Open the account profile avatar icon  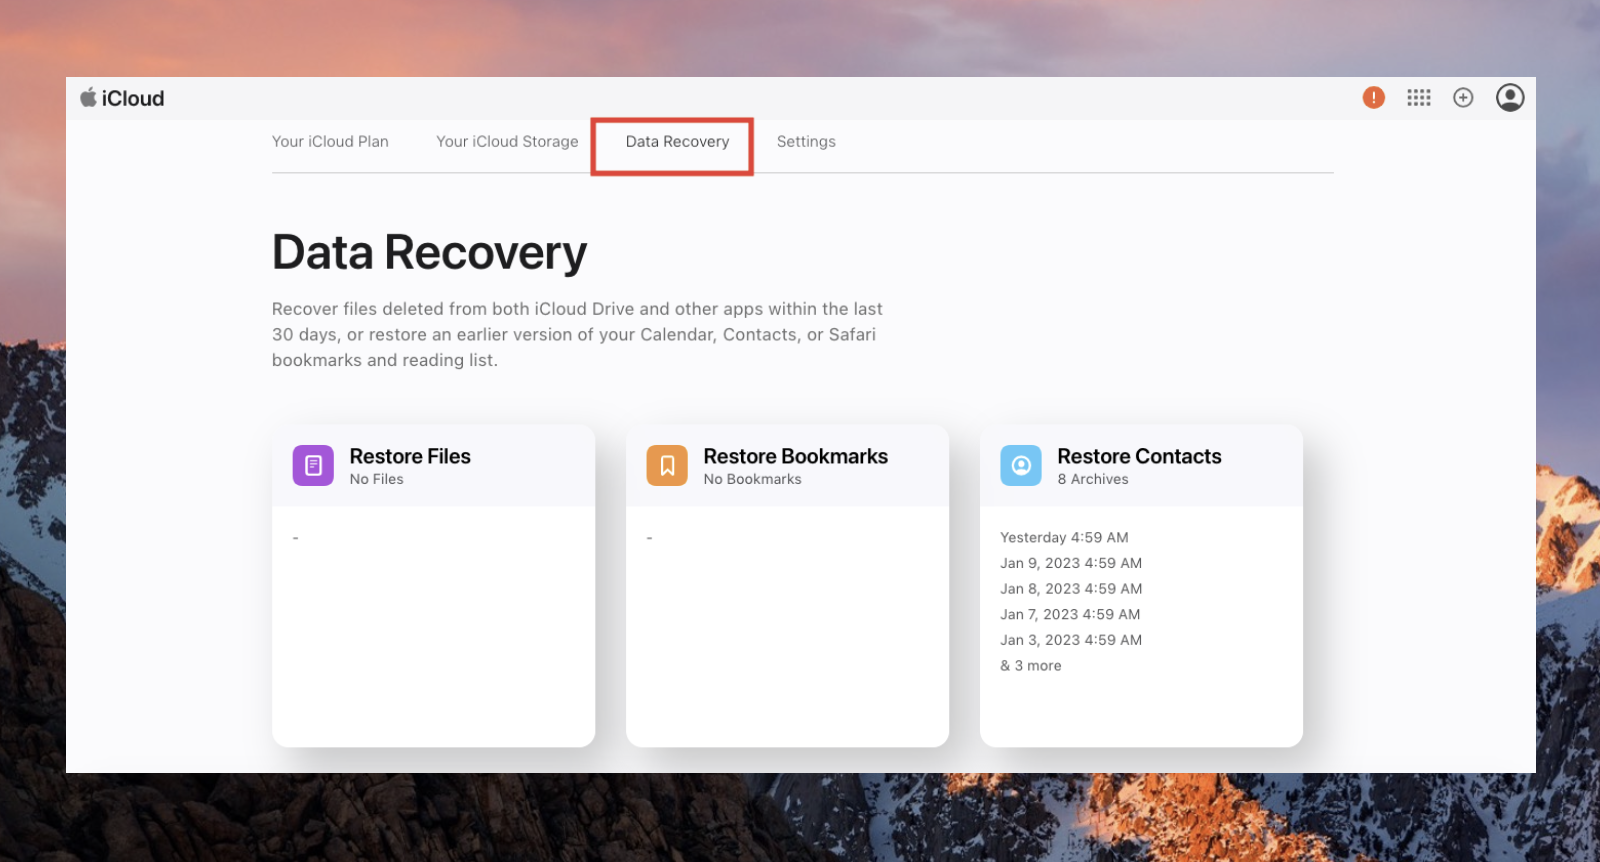(x=1510, y=97)
